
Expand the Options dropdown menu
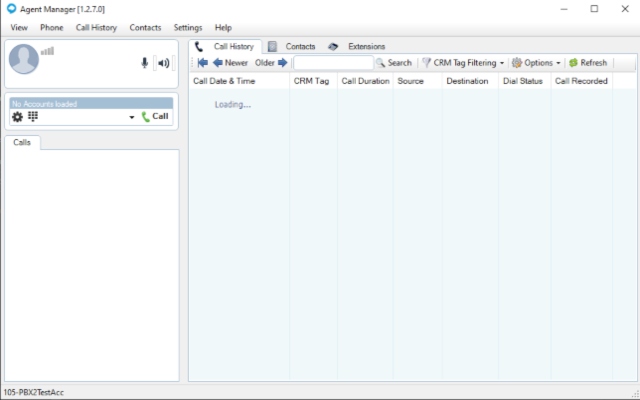[x=537, y=63]
